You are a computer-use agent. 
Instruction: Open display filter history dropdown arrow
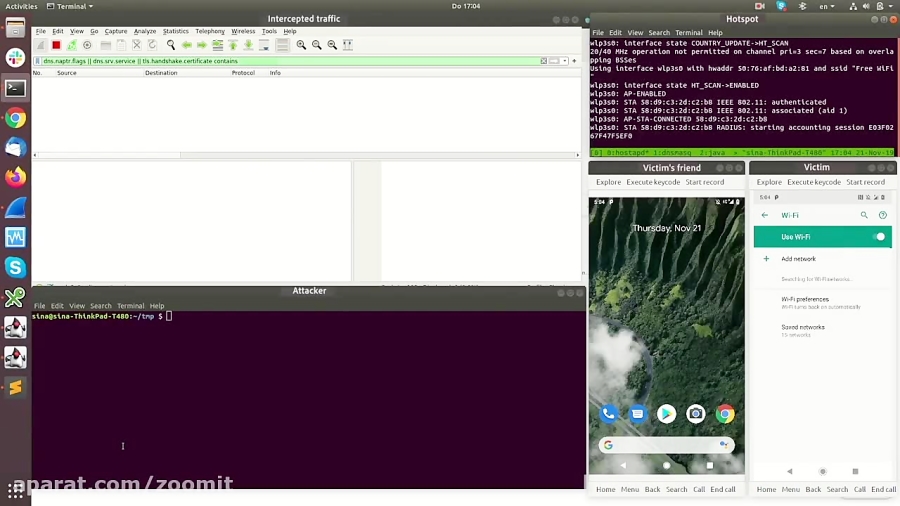click(565, 61)
